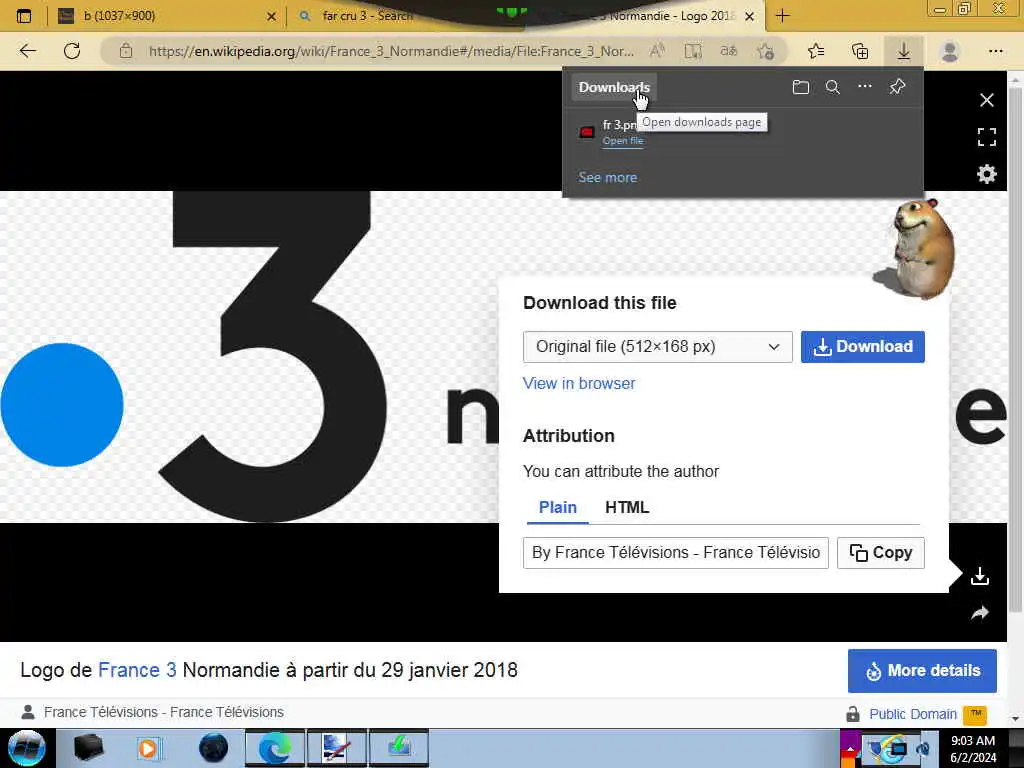Viewport: 1024px width, 768px height.
Task: Switch to Microsoft Edge taskbar button
Action: point(274,748)
